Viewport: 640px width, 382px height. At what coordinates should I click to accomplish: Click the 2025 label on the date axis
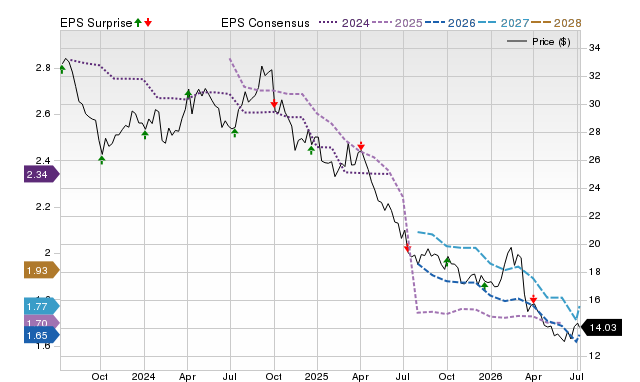(x=316, y=376)
